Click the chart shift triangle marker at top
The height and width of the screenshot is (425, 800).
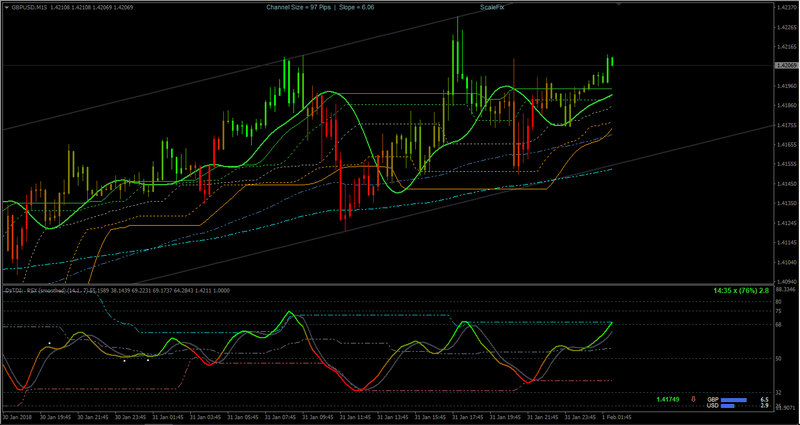coord(619,4)
